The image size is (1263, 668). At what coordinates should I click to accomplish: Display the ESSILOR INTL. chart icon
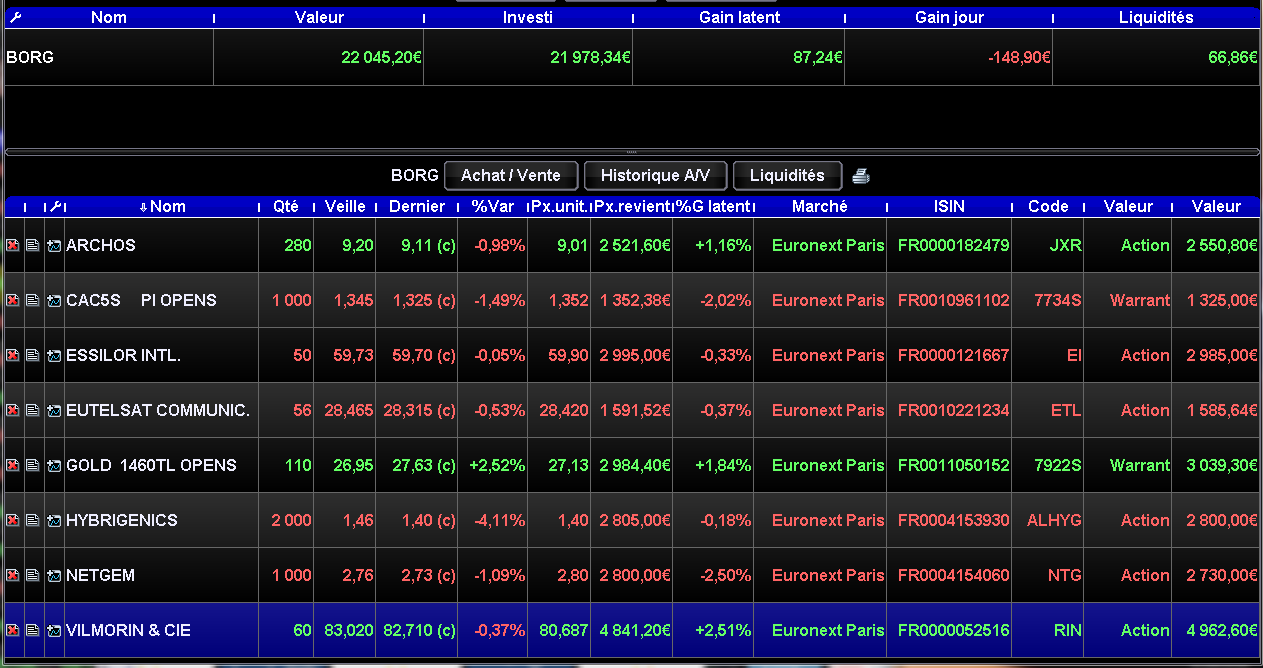pos(54,355)
